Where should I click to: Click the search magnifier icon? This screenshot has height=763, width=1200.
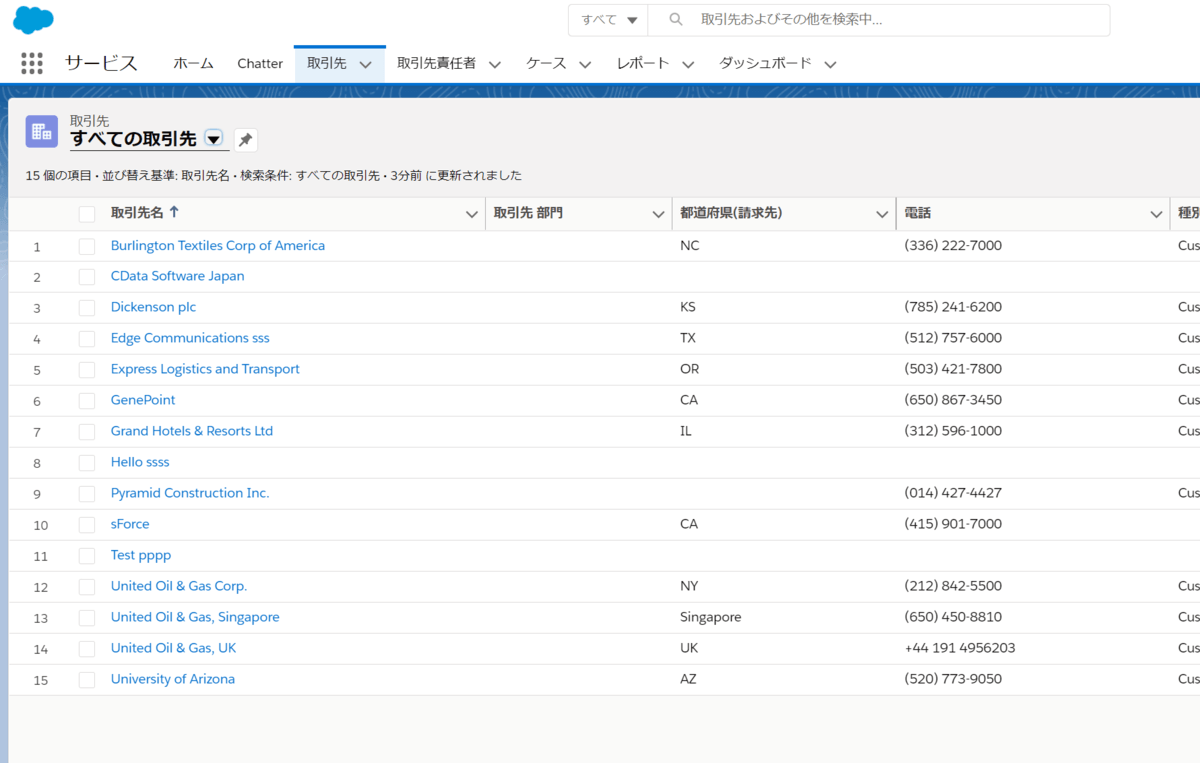tap(676, 20)
